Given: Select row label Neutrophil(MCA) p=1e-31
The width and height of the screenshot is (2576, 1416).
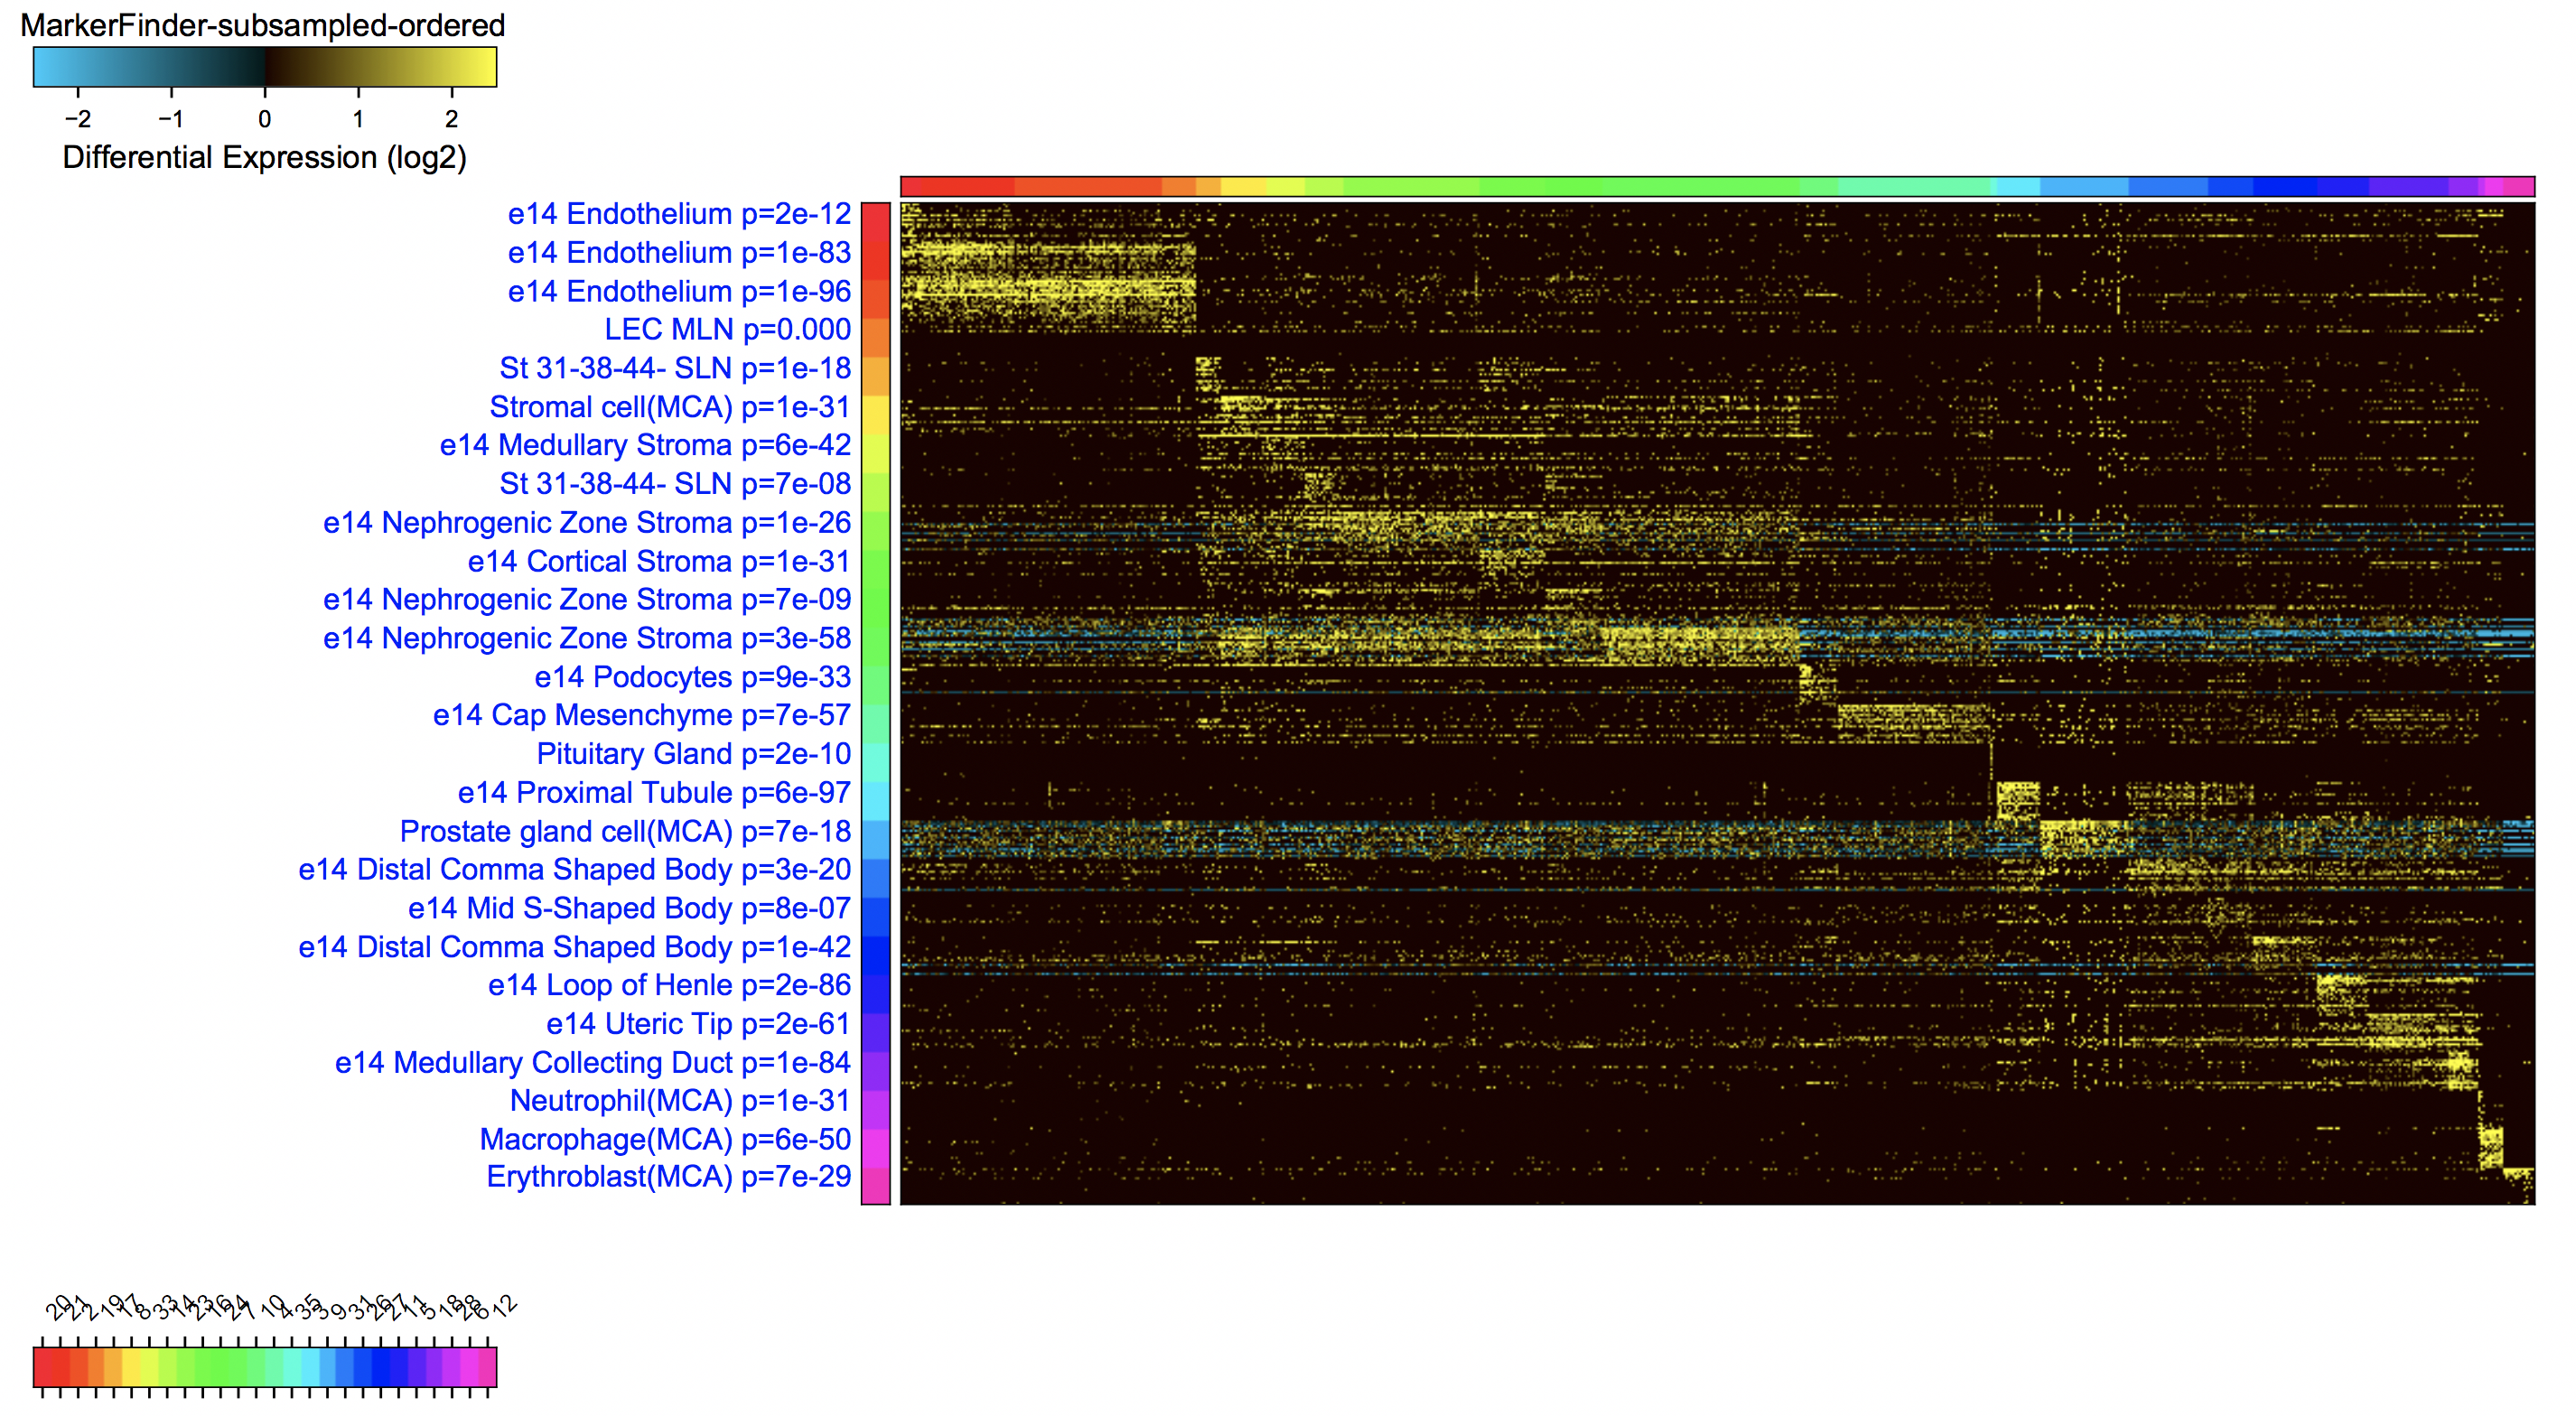Looking at the screenshot, I should 680,1100.
